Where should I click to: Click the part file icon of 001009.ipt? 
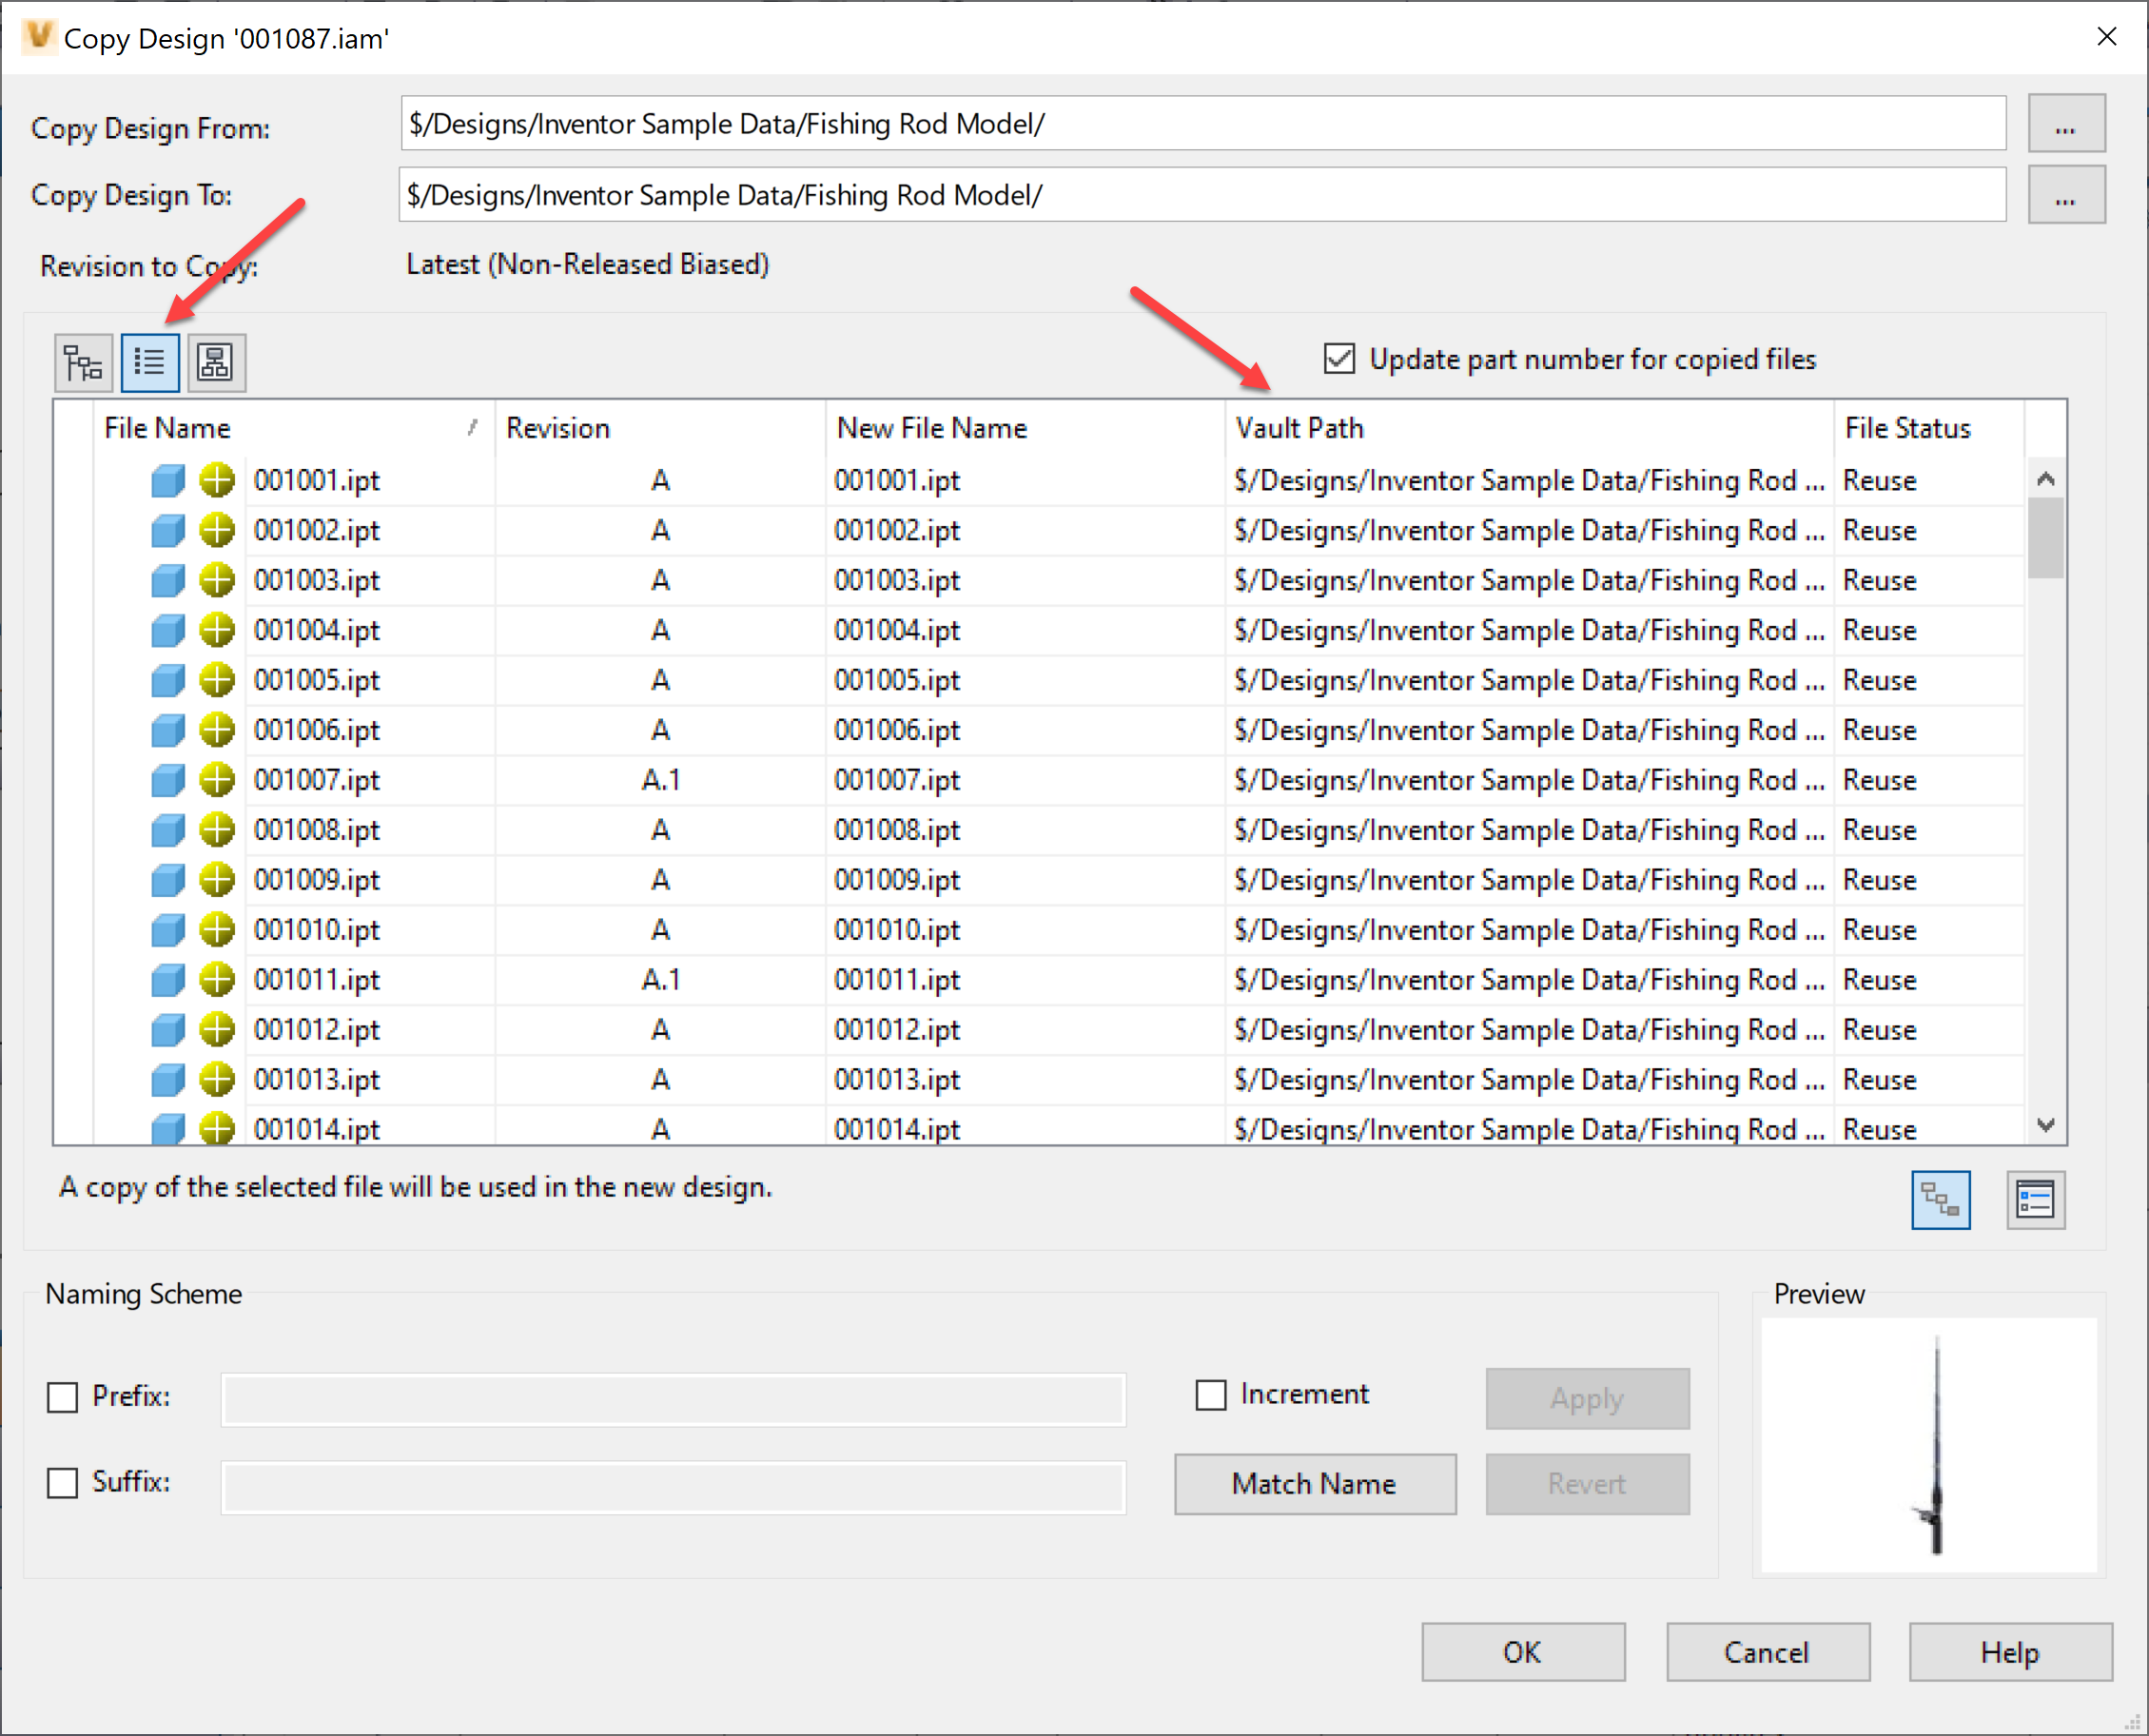(x=168, y=881)
